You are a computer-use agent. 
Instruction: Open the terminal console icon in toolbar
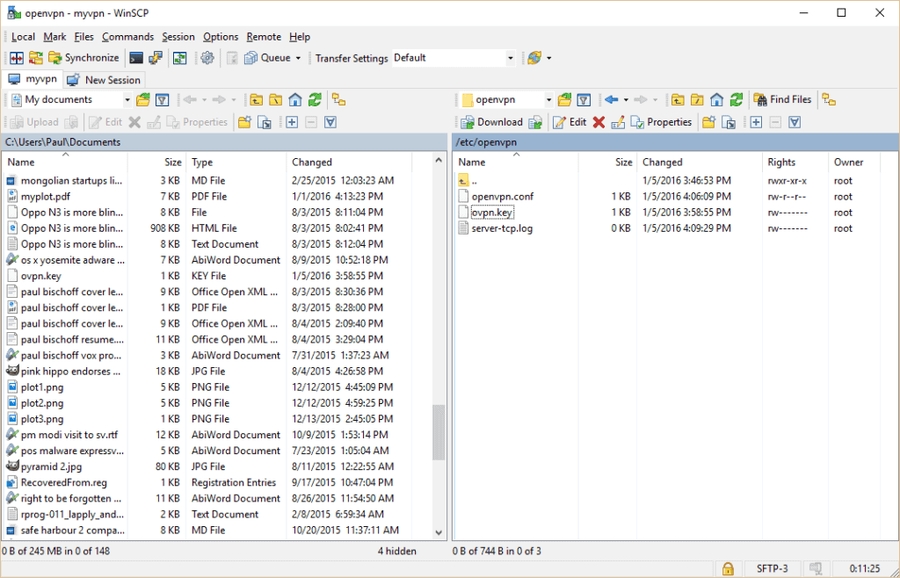(x=136, y=58)
